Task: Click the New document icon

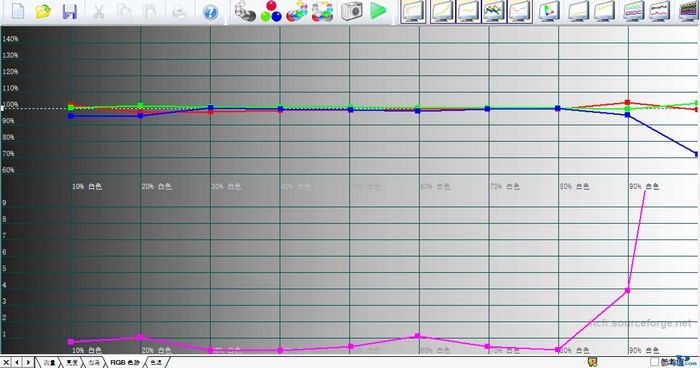Action: click(18, 11)
